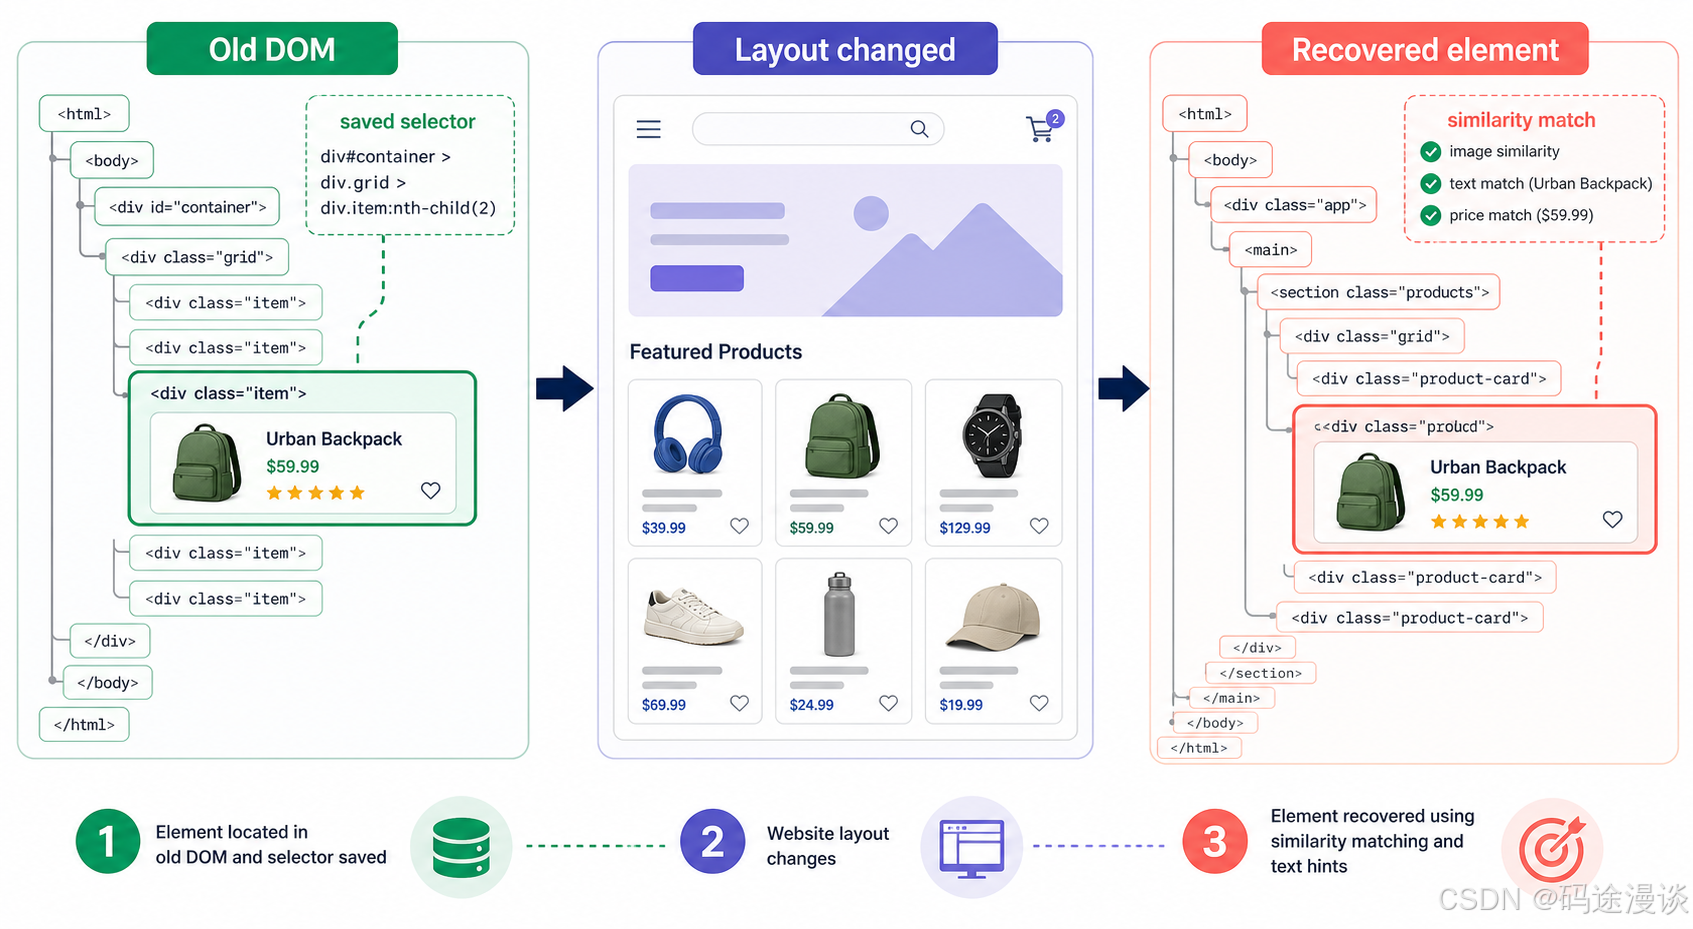Viewport: 1693px width, 929px height.
Task: Click the "div.item:nth-child(2)" selector line
Action: pos(408,208)
